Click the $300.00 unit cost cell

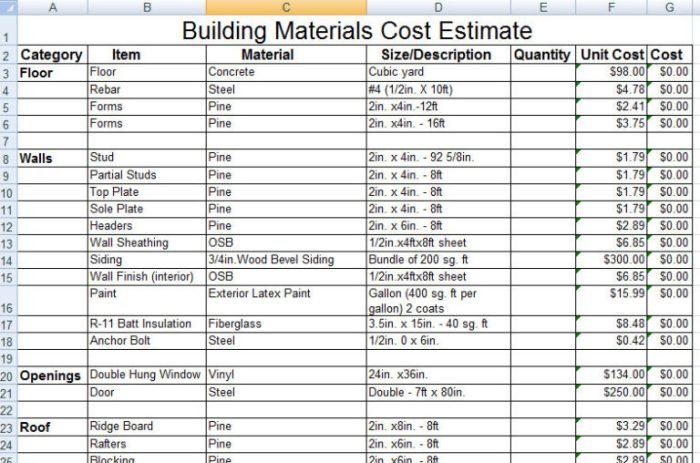[611, 260]
